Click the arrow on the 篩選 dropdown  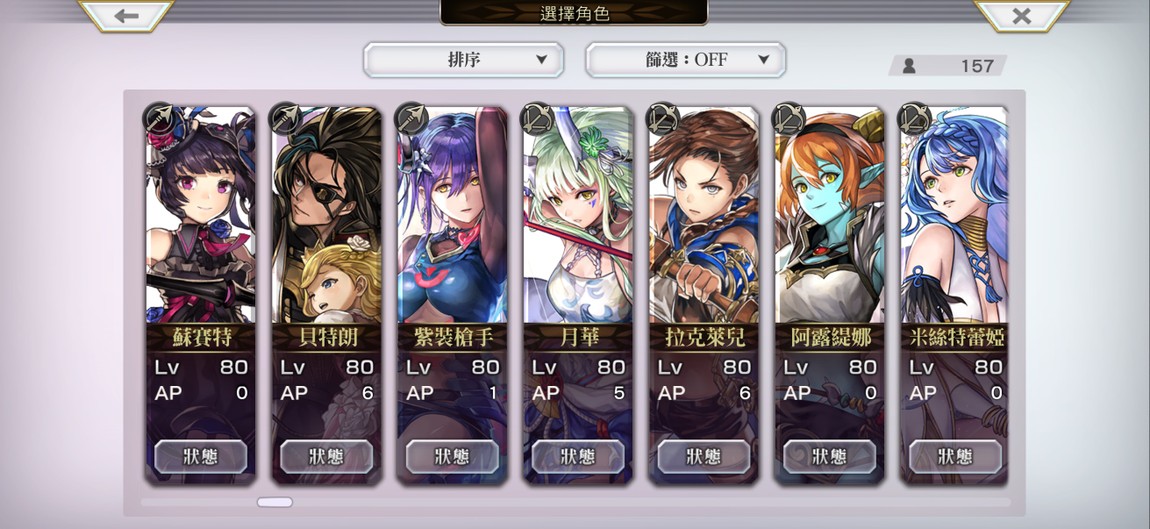point(763,60)
